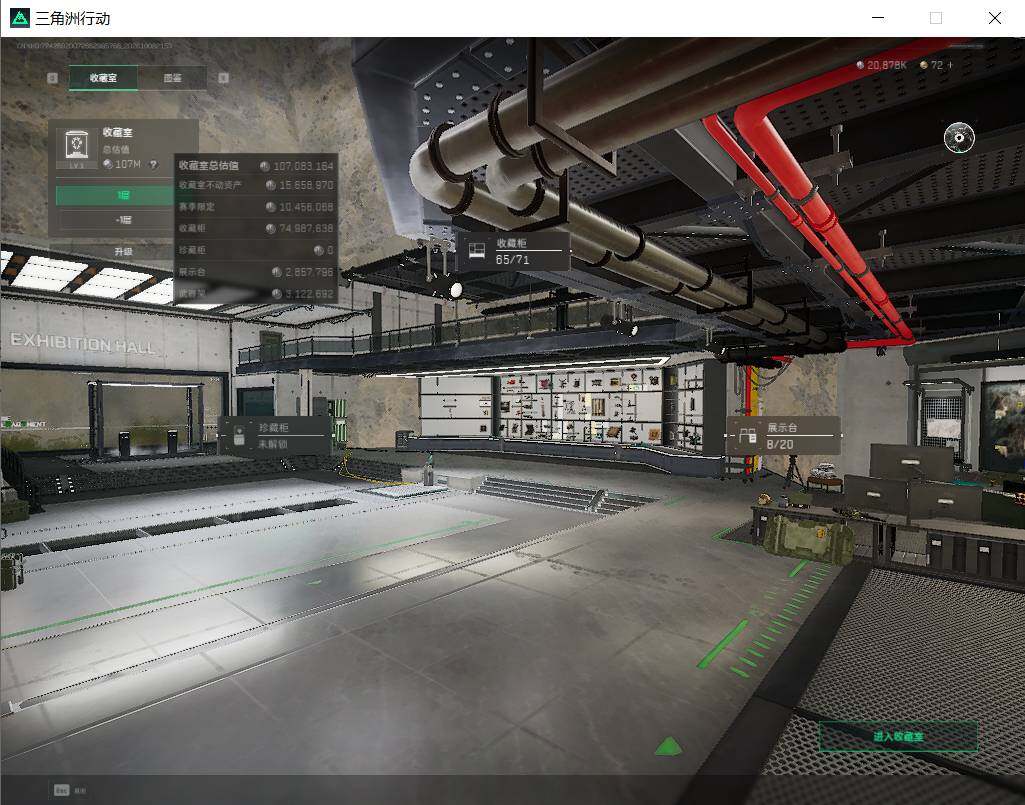Open the 图鉴 tab
Viewport: 1025px width, 805px height.
pyautogui.click(x=173, y=78)
